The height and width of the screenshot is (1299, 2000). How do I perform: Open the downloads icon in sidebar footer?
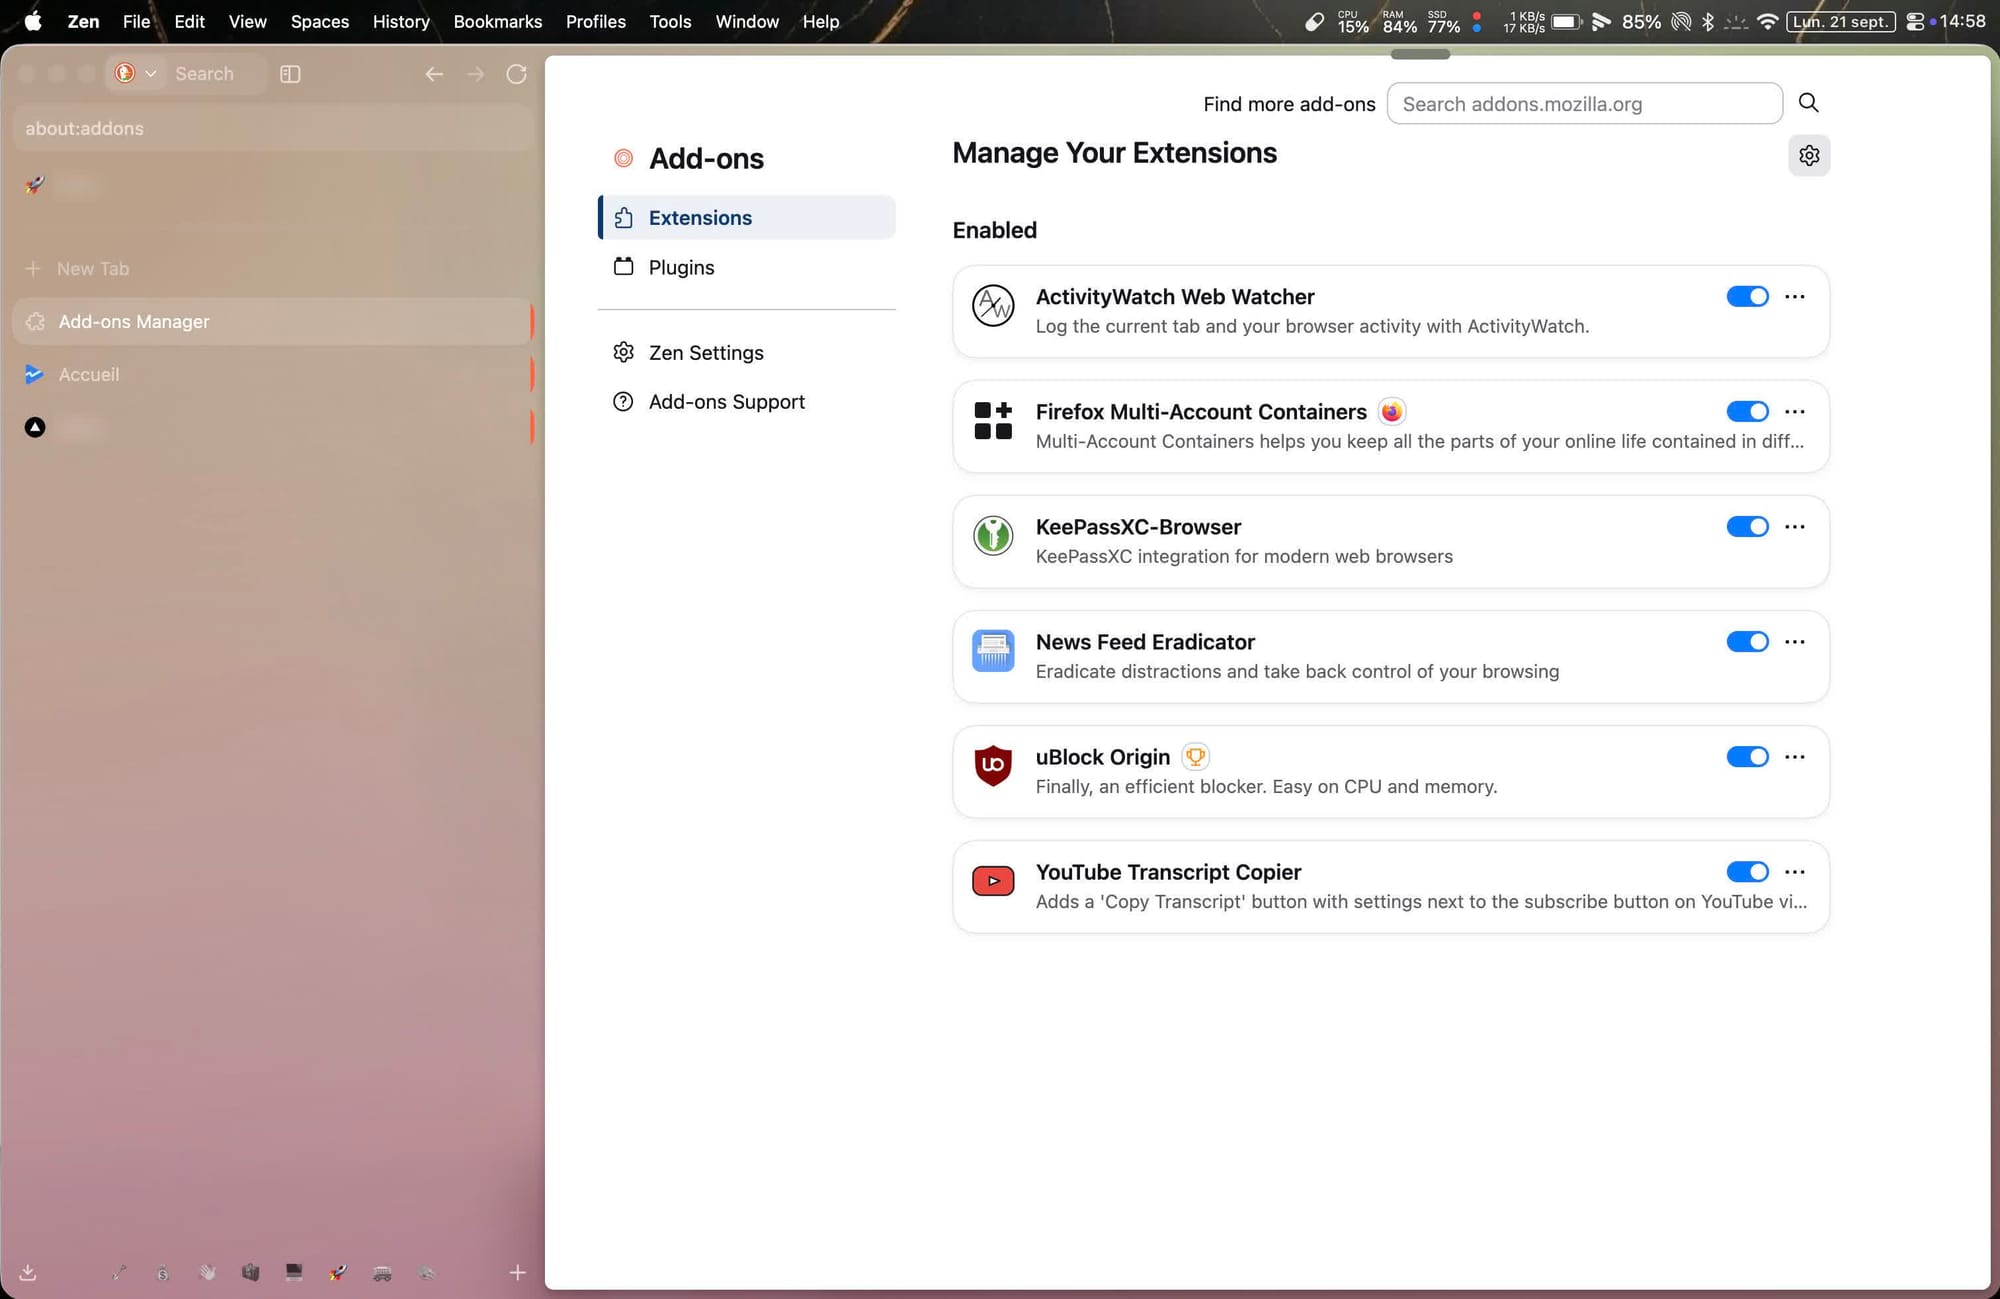pos(28,1272)
